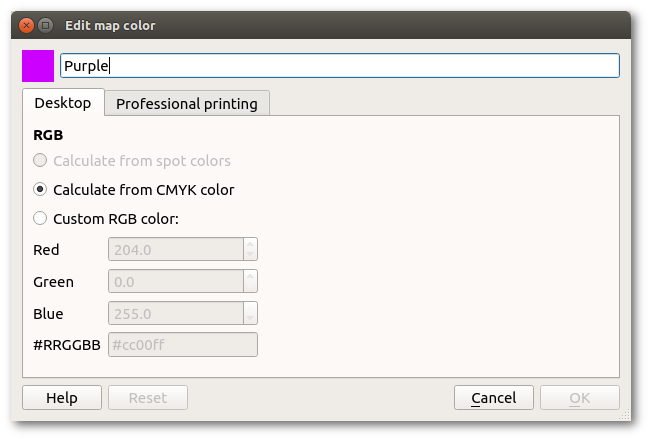This screenshot has height=440, width=650.
Task: Click the Green value field
Action: point(175,281)
